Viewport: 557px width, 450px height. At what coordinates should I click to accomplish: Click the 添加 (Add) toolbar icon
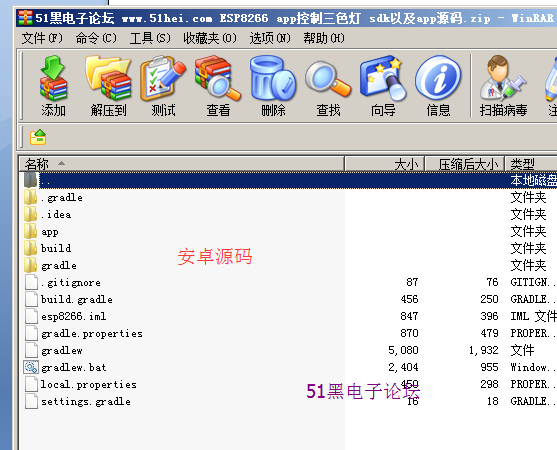click(x=53, y=85)
